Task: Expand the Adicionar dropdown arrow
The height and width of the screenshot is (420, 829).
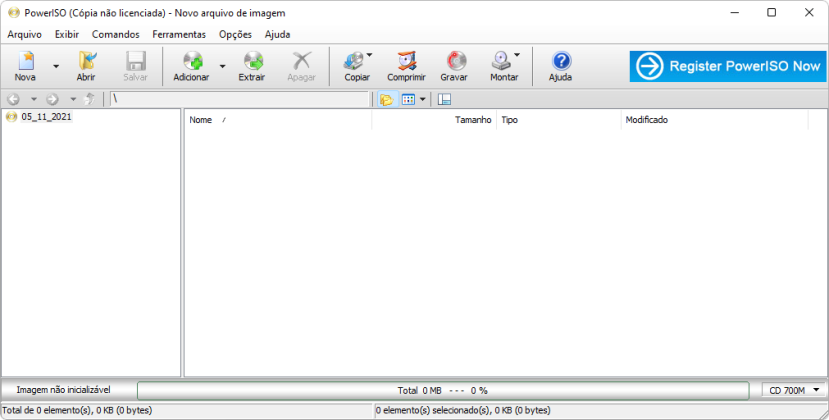Action: (223, 67)
